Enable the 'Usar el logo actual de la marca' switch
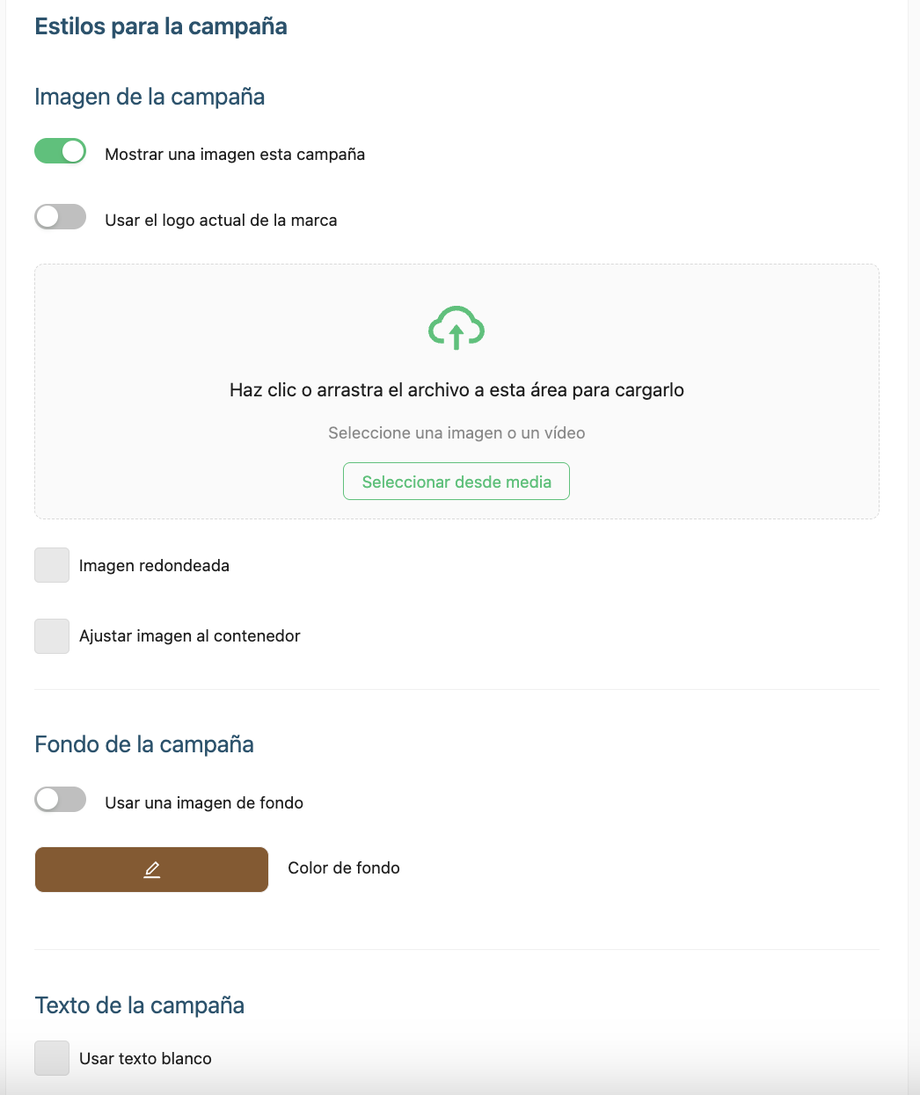Viewport: 920px width, 1095px height. point(60,217)
